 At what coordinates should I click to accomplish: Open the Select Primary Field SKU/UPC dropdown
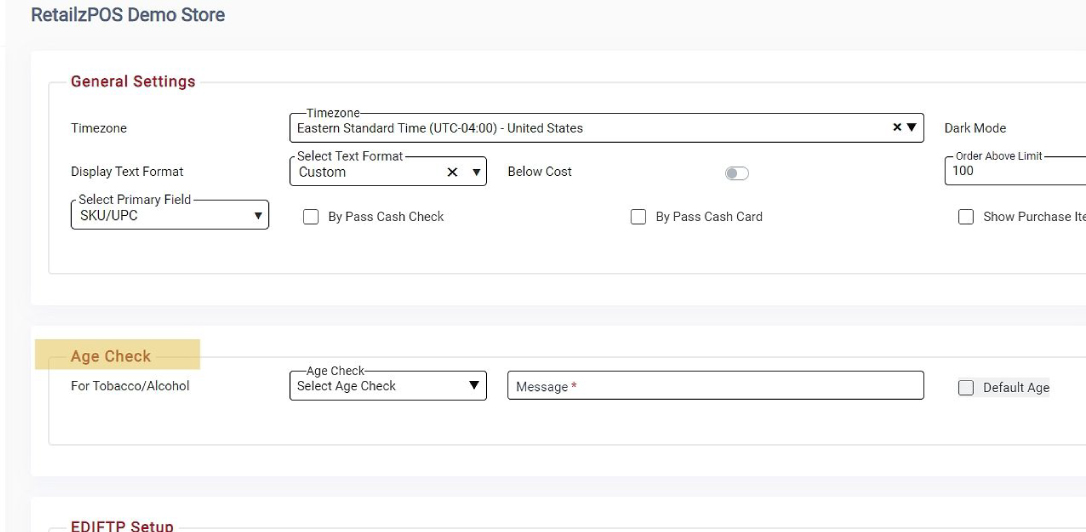168,216
